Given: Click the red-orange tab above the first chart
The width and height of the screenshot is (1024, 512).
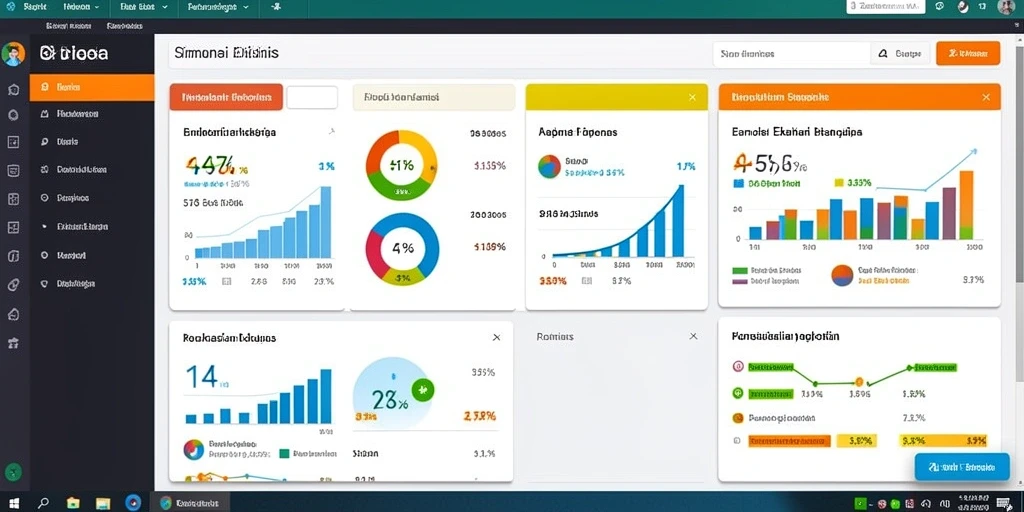Looking at the screenshot, I should coord(226,97).
